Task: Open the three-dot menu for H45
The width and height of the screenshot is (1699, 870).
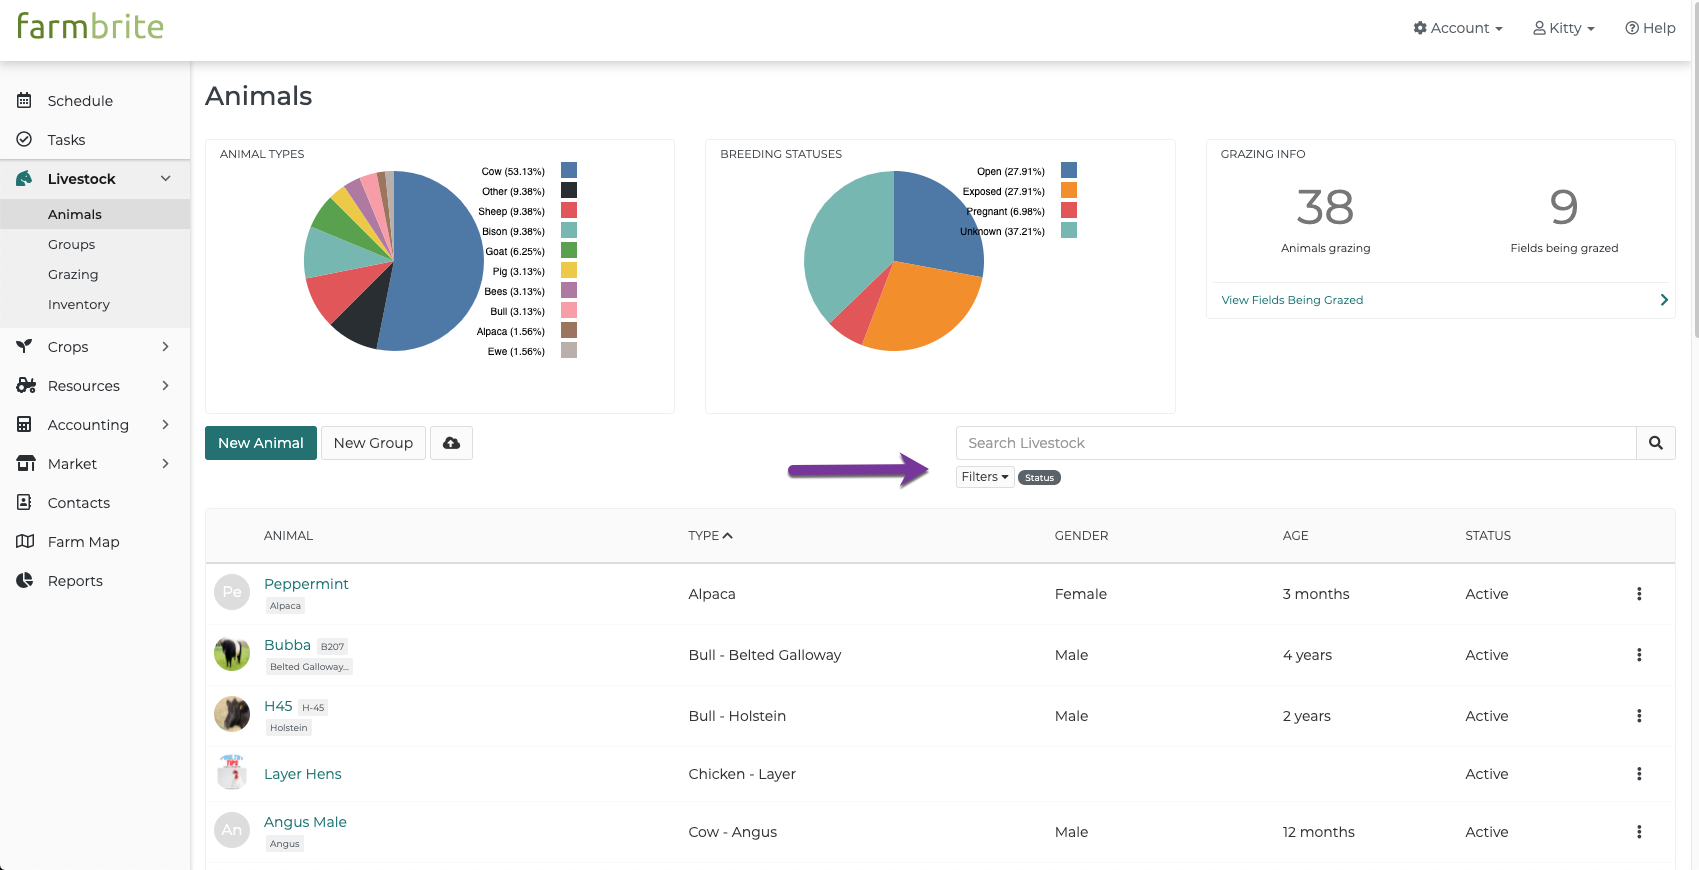Action: click(x=1639, y=716)
